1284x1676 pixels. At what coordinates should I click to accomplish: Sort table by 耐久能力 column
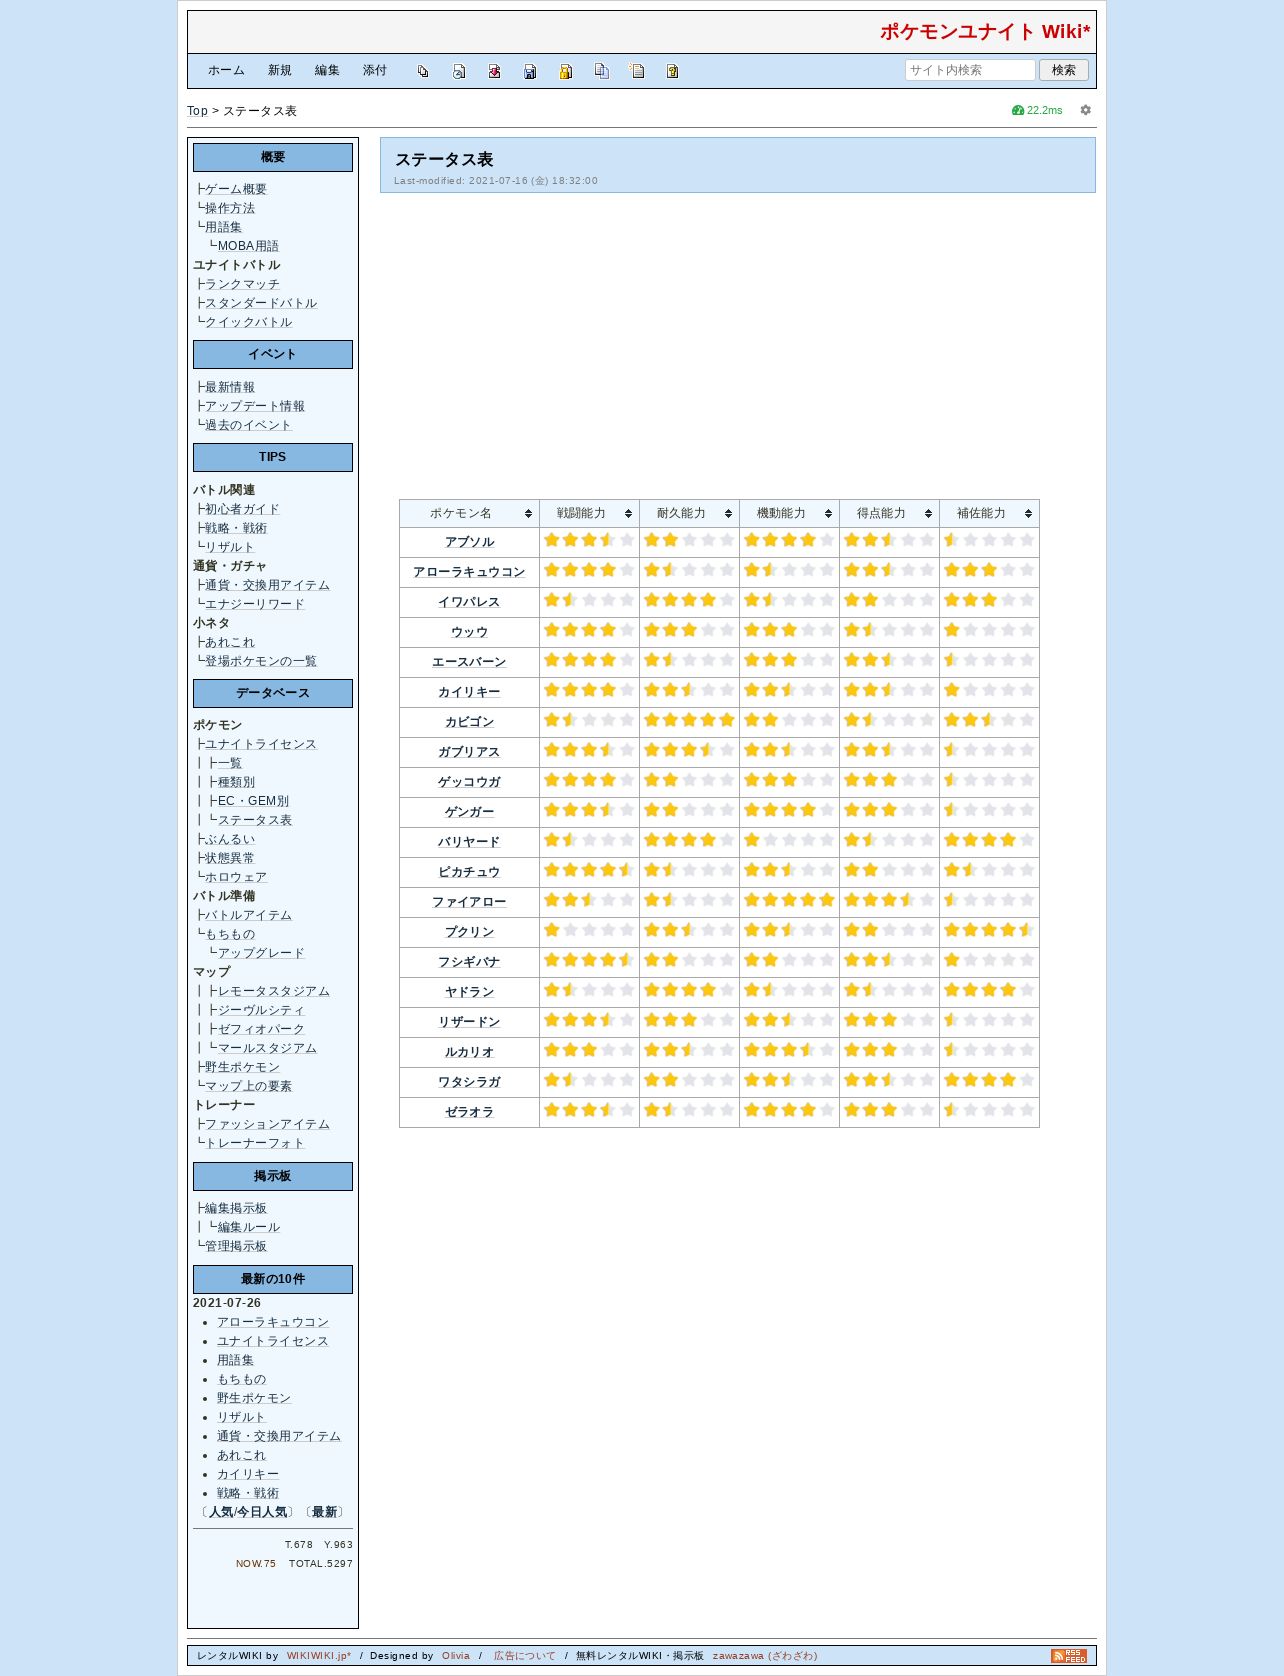(x=689, y=513)
